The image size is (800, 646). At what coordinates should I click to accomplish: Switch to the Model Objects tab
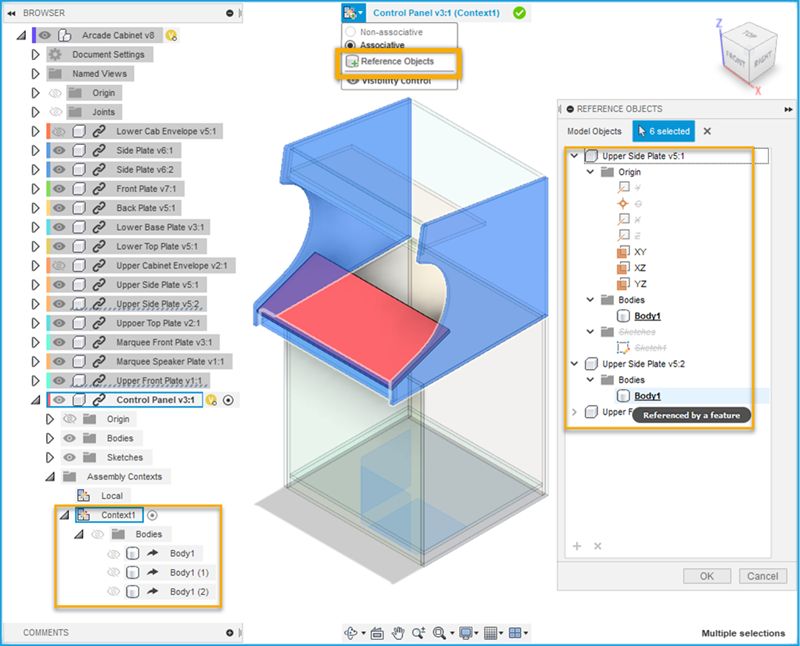[594, 131]
